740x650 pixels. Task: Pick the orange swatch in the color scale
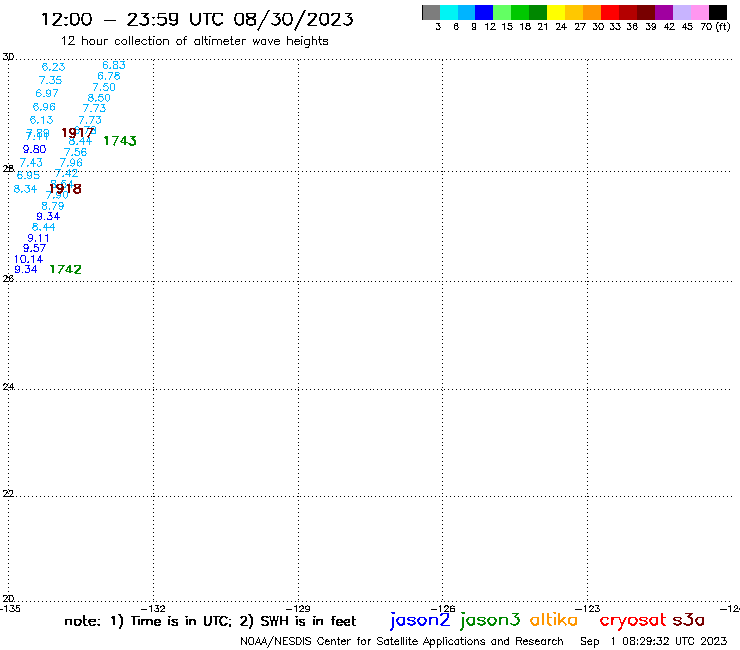coord(592,12)
